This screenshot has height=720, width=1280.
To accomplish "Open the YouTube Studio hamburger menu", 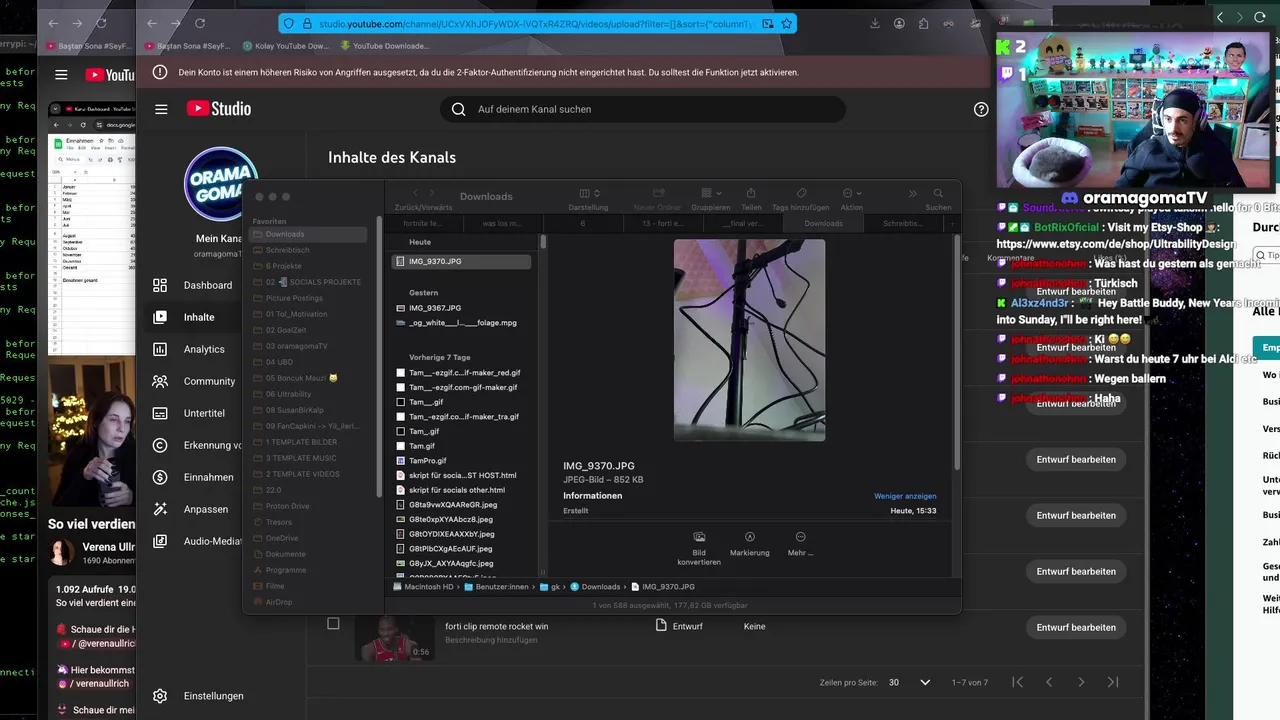I will [x=161, y=109].
